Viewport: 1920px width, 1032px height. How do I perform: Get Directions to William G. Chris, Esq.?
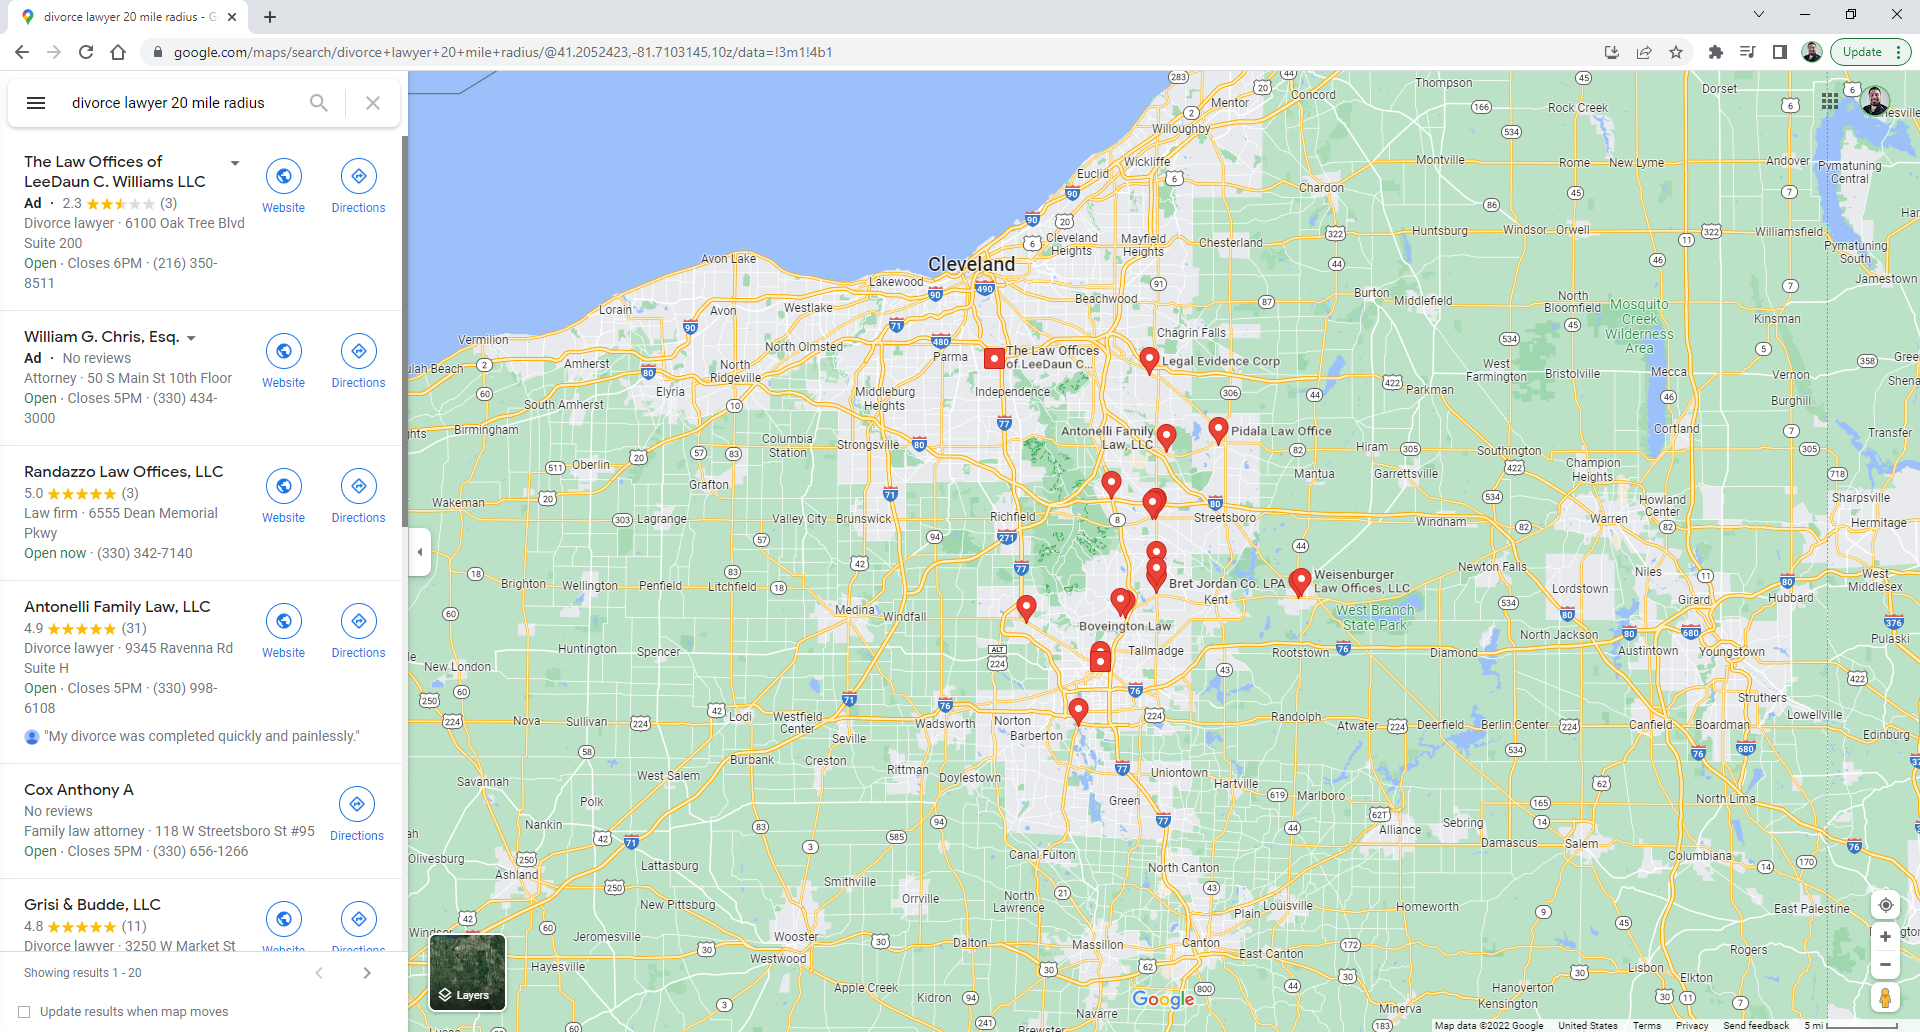pos(358,362)
